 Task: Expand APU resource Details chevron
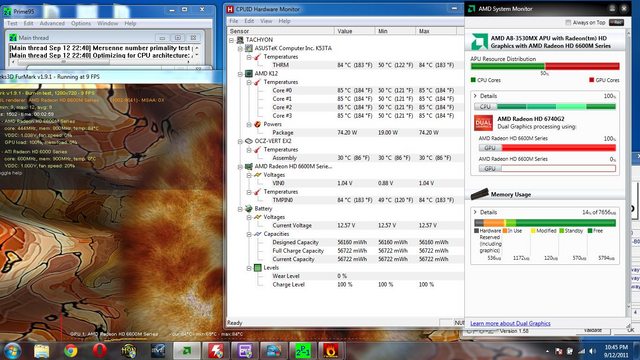(x=475, y=96)
